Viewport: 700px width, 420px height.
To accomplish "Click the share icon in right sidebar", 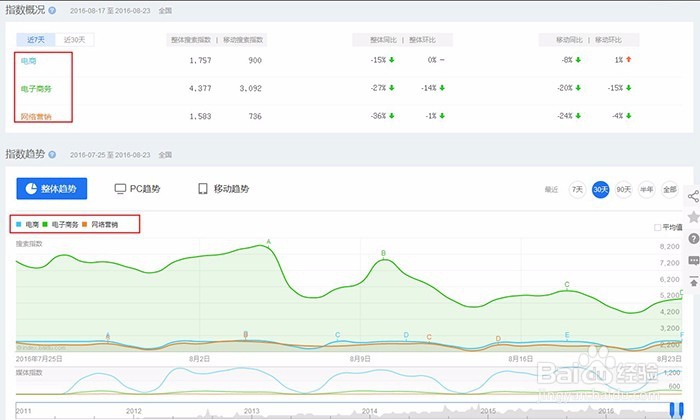I will click(x=693, y=196).
